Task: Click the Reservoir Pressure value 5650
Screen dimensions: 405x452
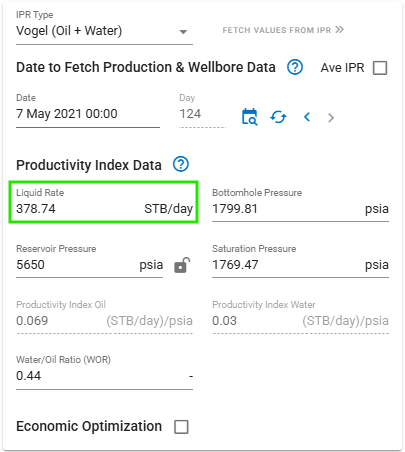Action: (x=30, y=265)
